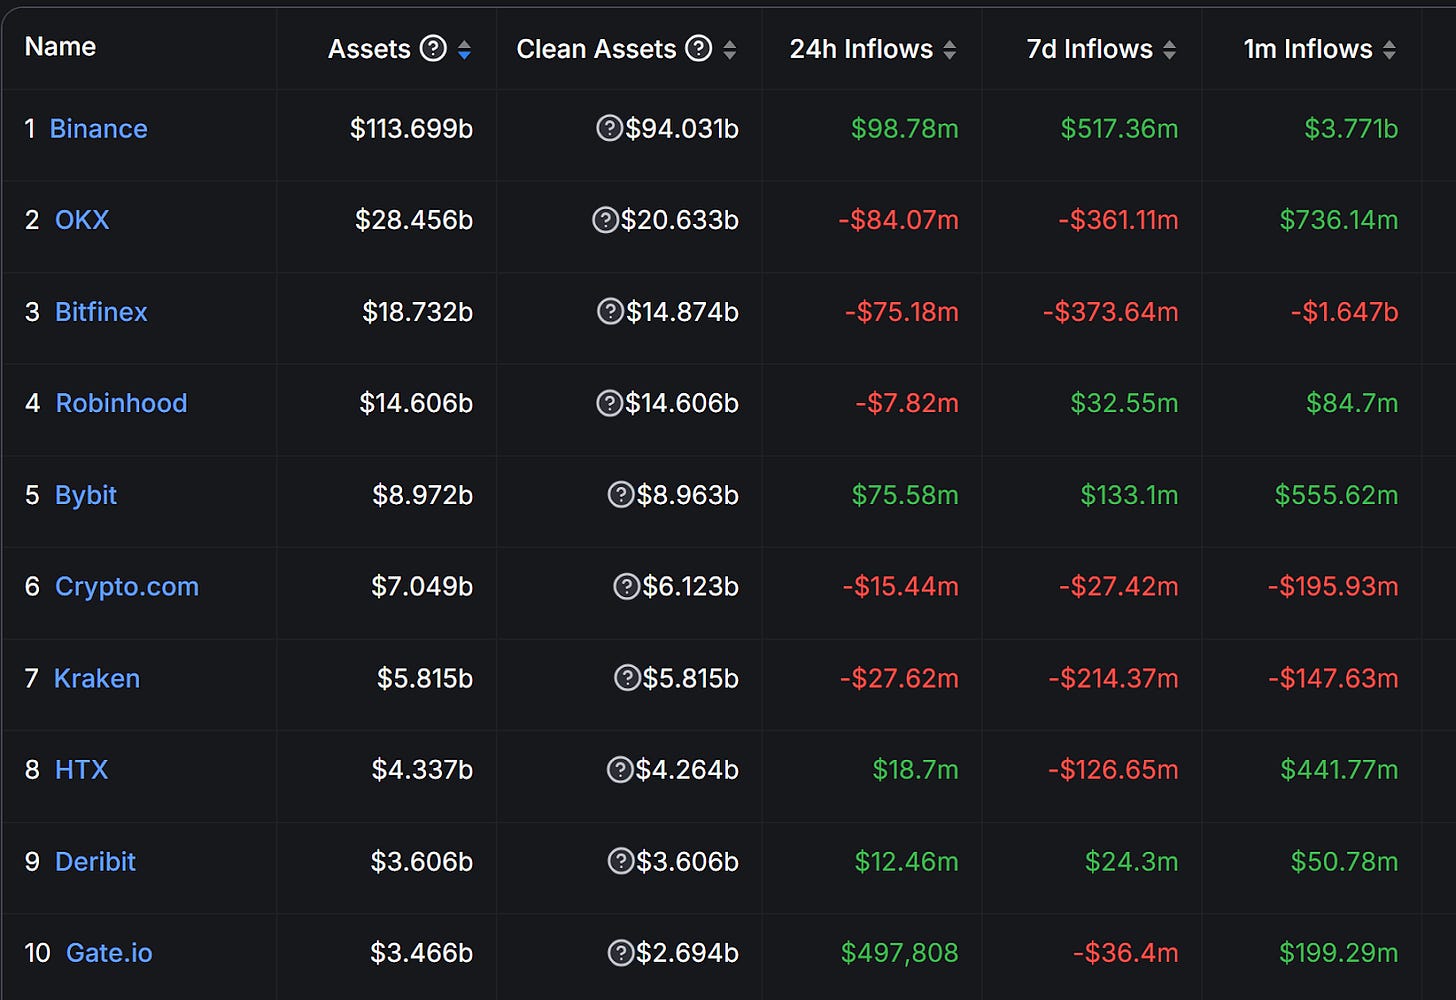The height and width of the screenshot is (1000, 1456).
Task: Select OKX assets value $28.456b
Action: [414, 220]
